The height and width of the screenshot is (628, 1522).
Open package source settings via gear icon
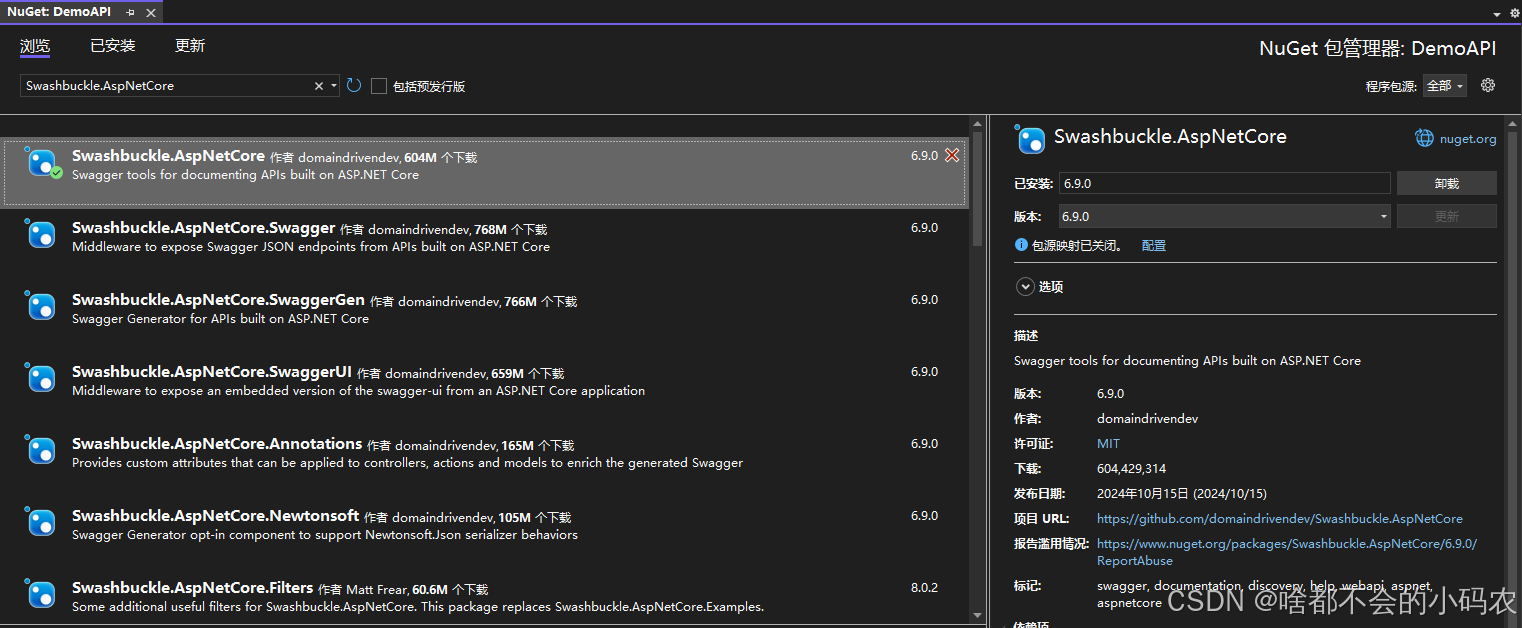pos(1487,85)
